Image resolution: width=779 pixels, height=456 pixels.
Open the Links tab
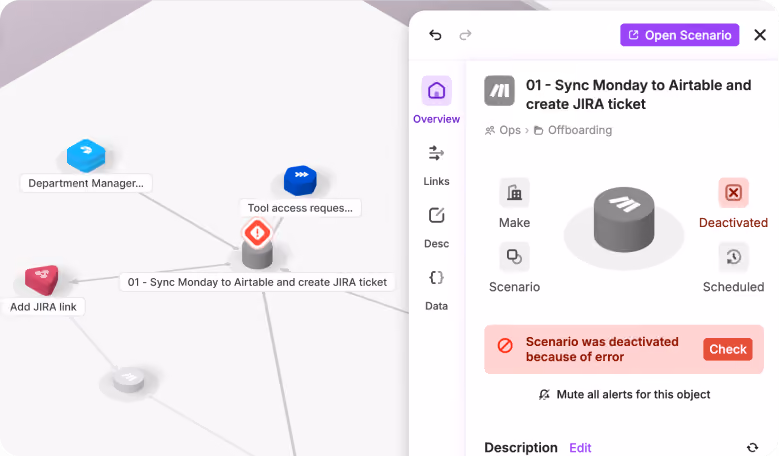(x=436, y=165)
